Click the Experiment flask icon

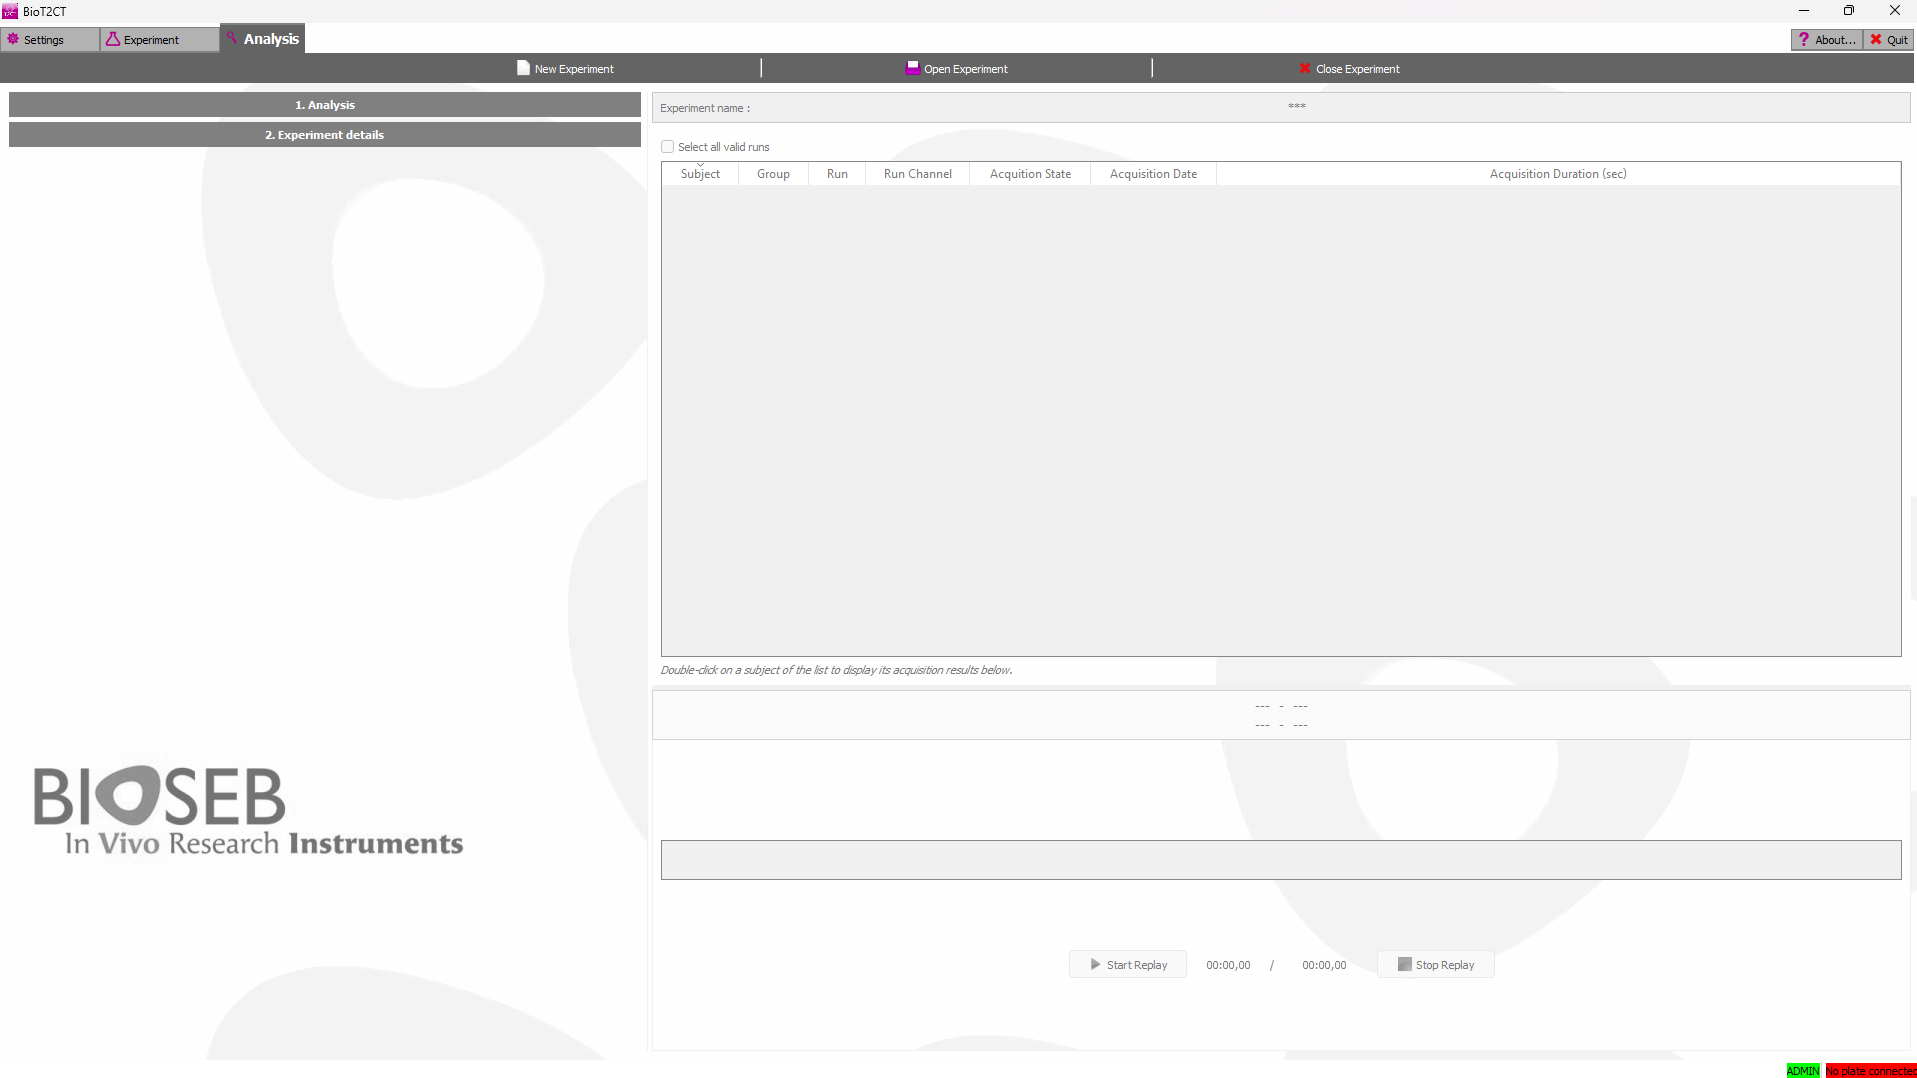click(x=113, y=39)
